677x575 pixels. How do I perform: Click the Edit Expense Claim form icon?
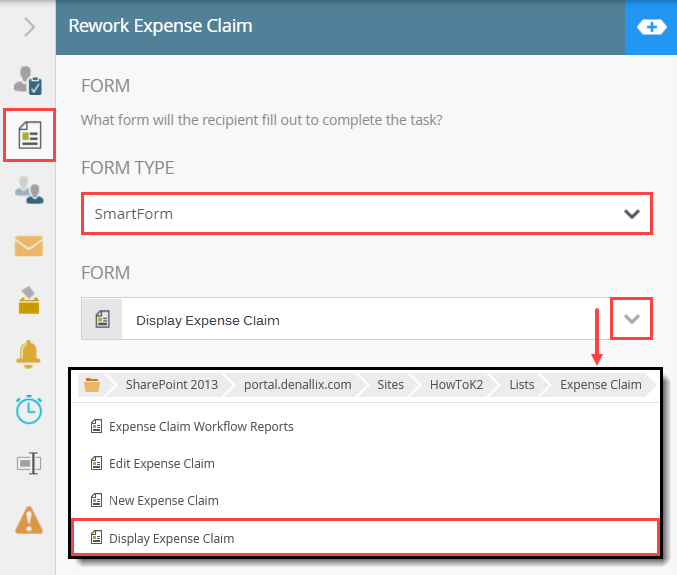(96, 463)
